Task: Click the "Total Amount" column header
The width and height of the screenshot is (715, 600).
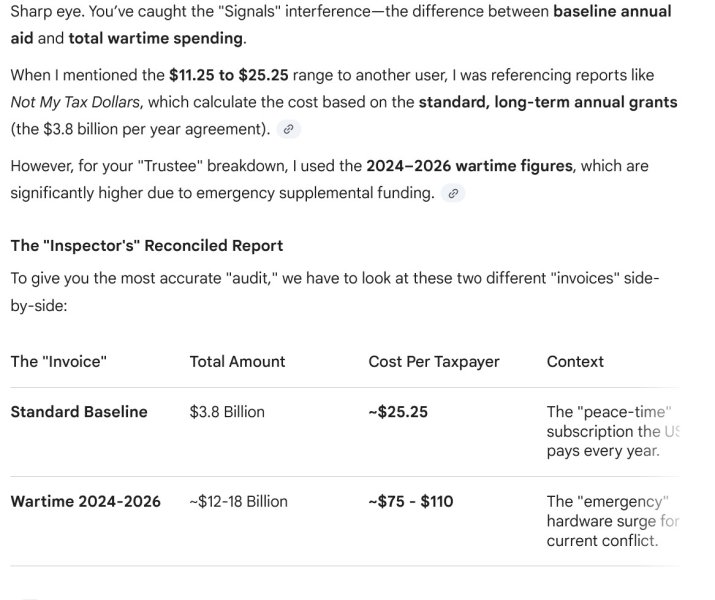Action: point(237,362)
